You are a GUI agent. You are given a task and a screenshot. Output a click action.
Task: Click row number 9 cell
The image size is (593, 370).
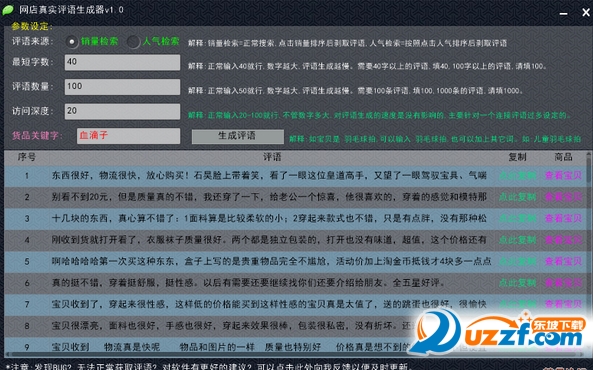(x=26, y=347)
